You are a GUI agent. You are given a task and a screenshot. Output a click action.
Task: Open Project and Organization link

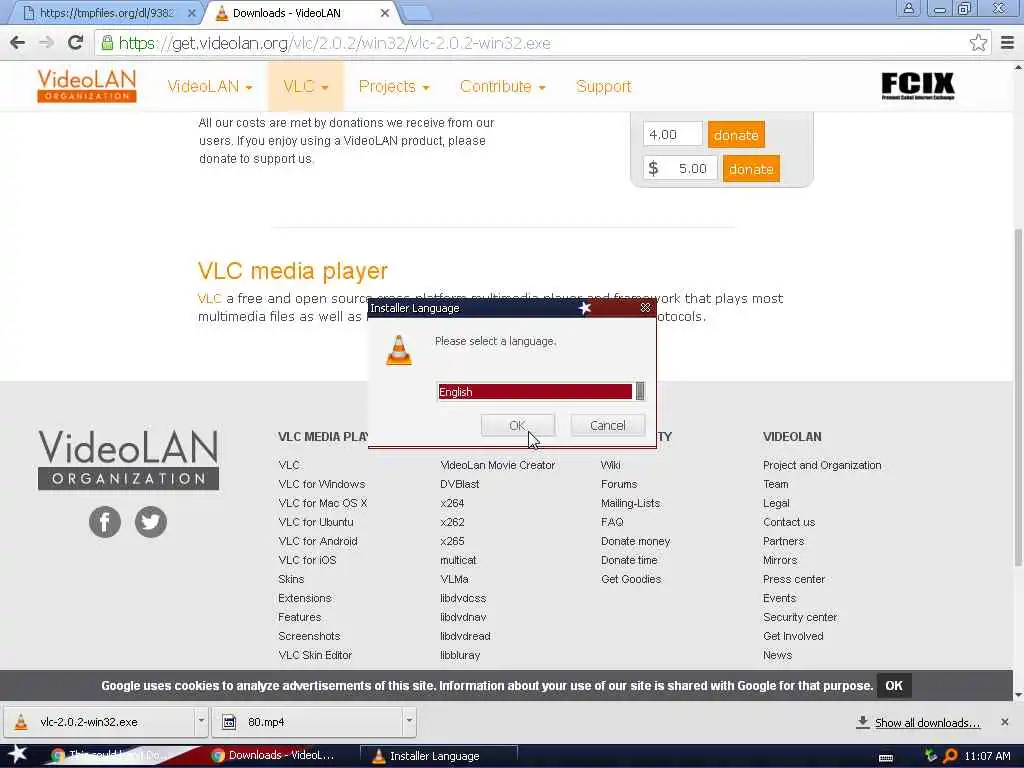(822, 465)
